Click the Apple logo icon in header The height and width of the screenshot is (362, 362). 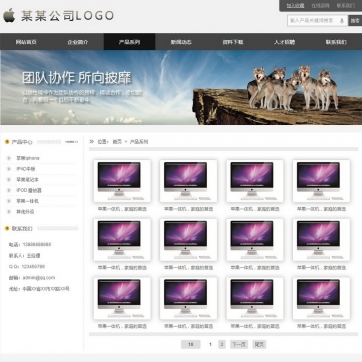pos(9,15)
